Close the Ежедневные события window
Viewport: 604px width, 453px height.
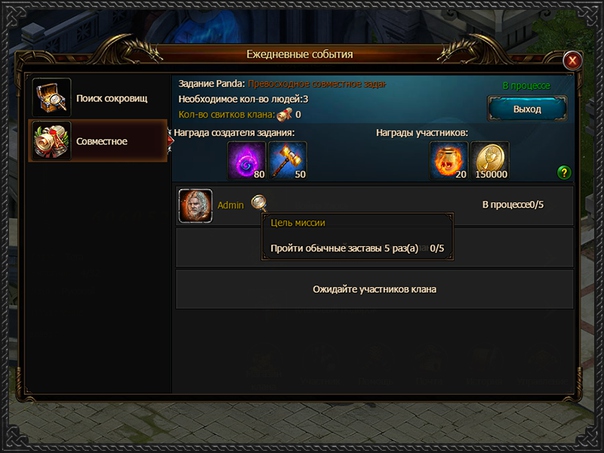pyautogui.click(x=572, y=60)
